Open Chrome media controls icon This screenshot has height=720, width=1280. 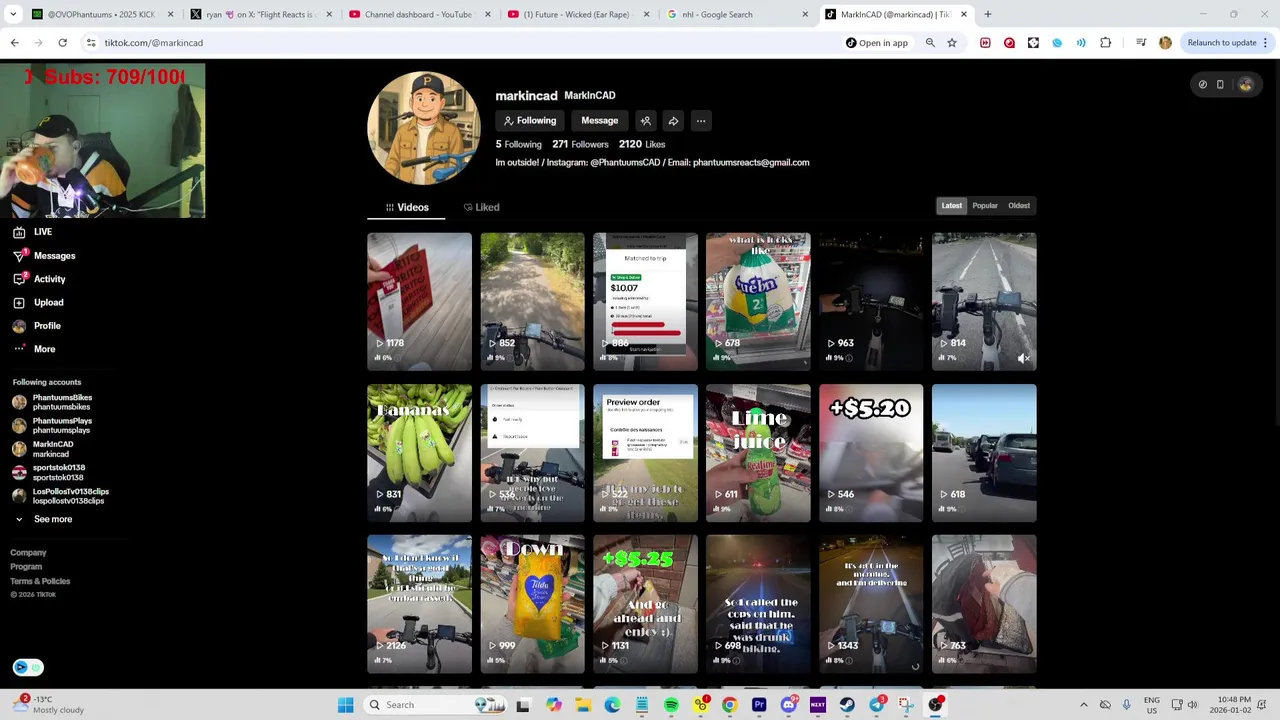click(x=1141, y=43)
